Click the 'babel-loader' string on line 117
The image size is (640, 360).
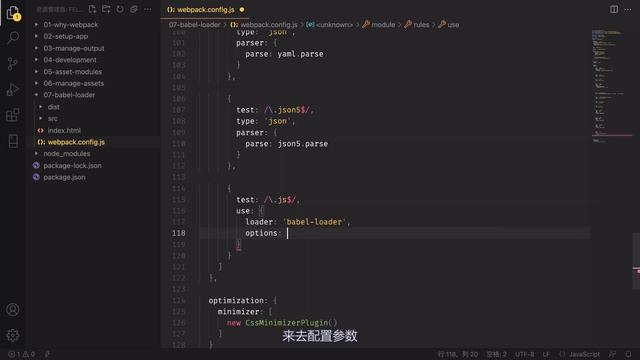point(314,222)
